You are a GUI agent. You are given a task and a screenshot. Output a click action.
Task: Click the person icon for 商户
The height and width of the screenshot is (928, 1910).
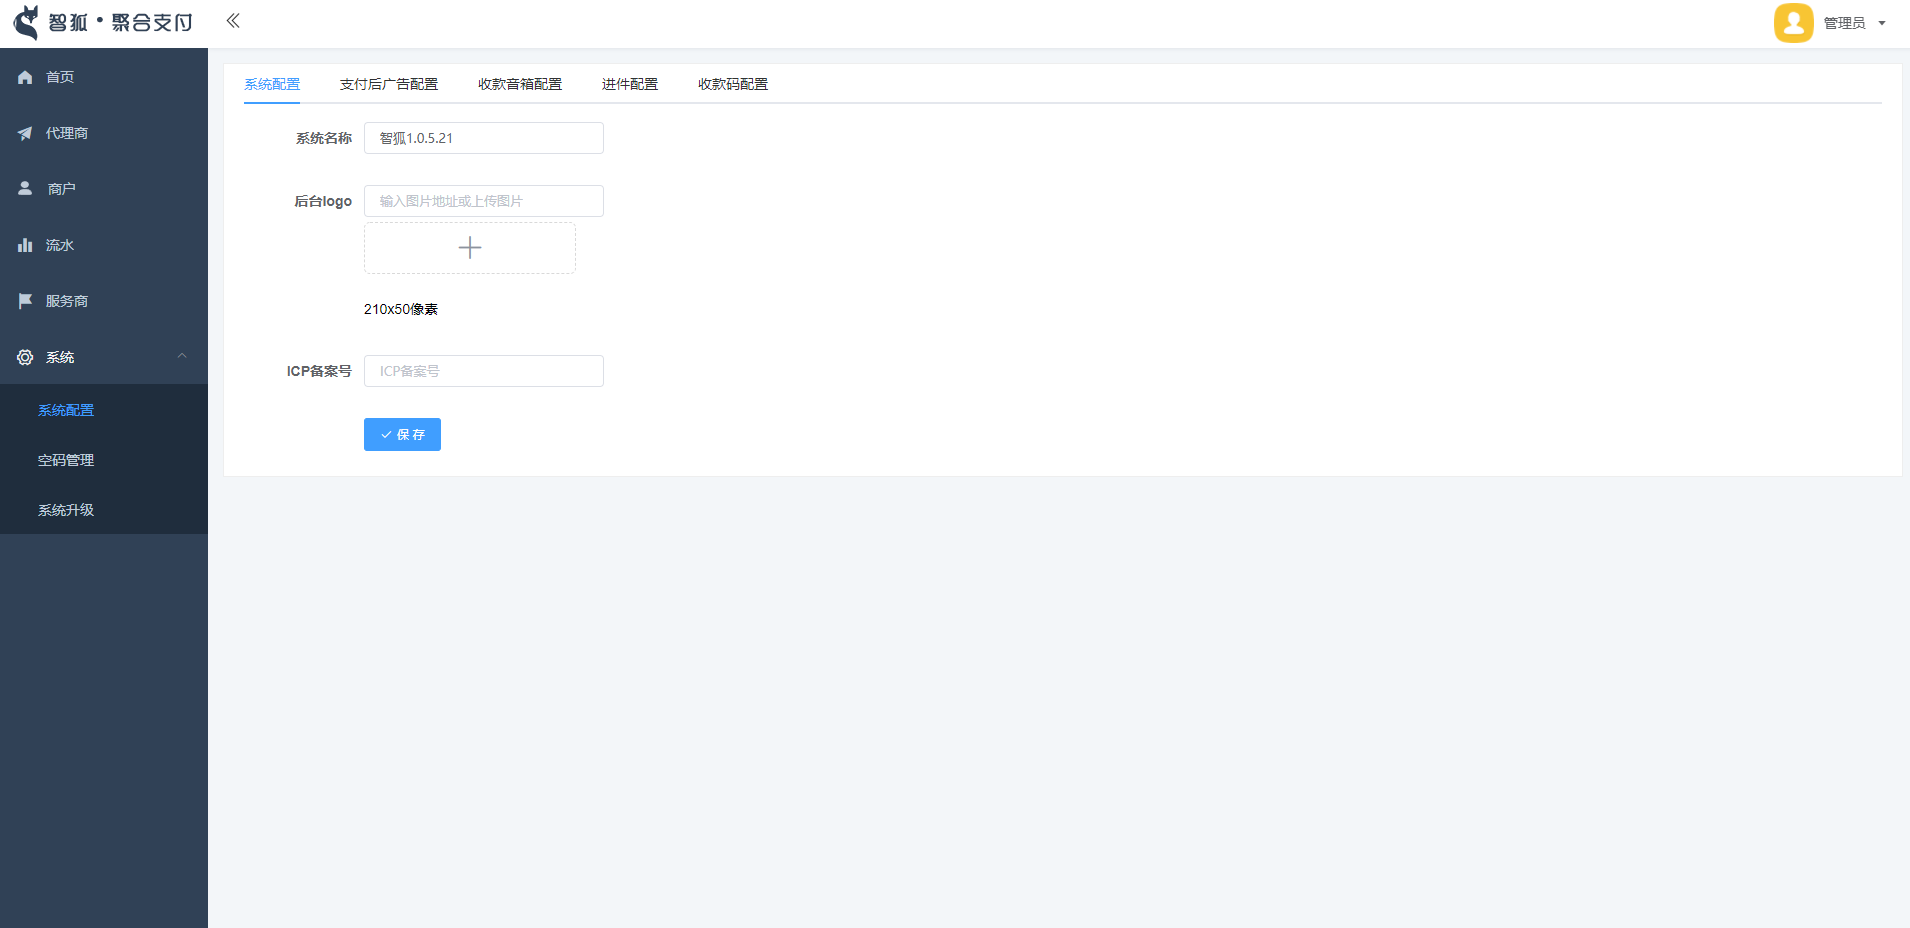coord(25,188)
